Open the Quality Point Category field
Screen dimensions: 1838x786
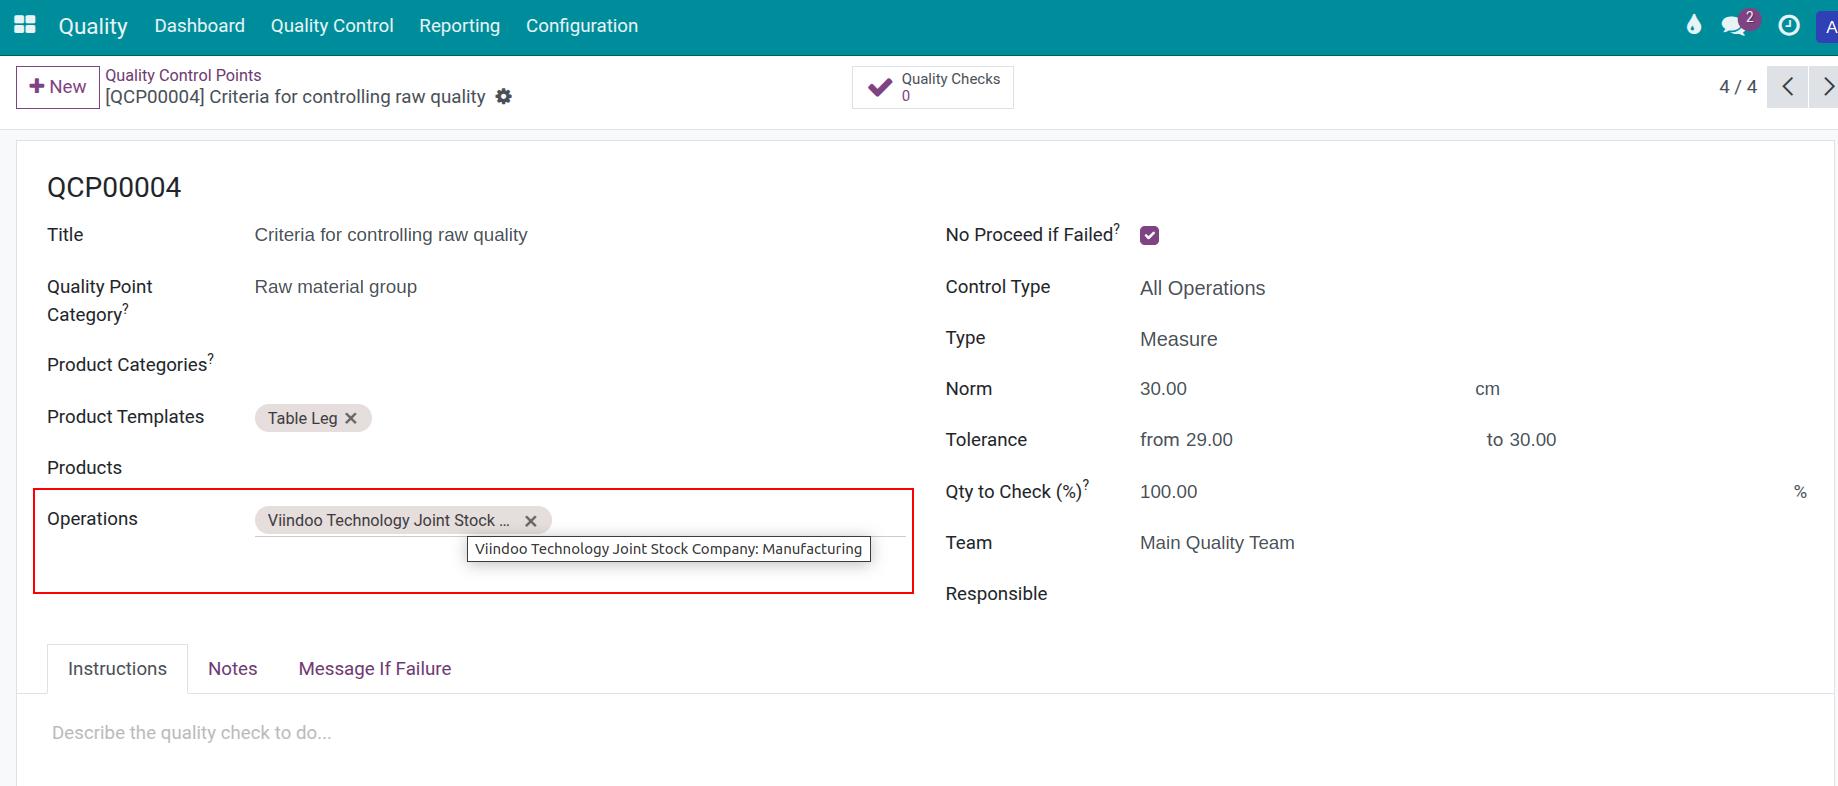click(580, 287)
